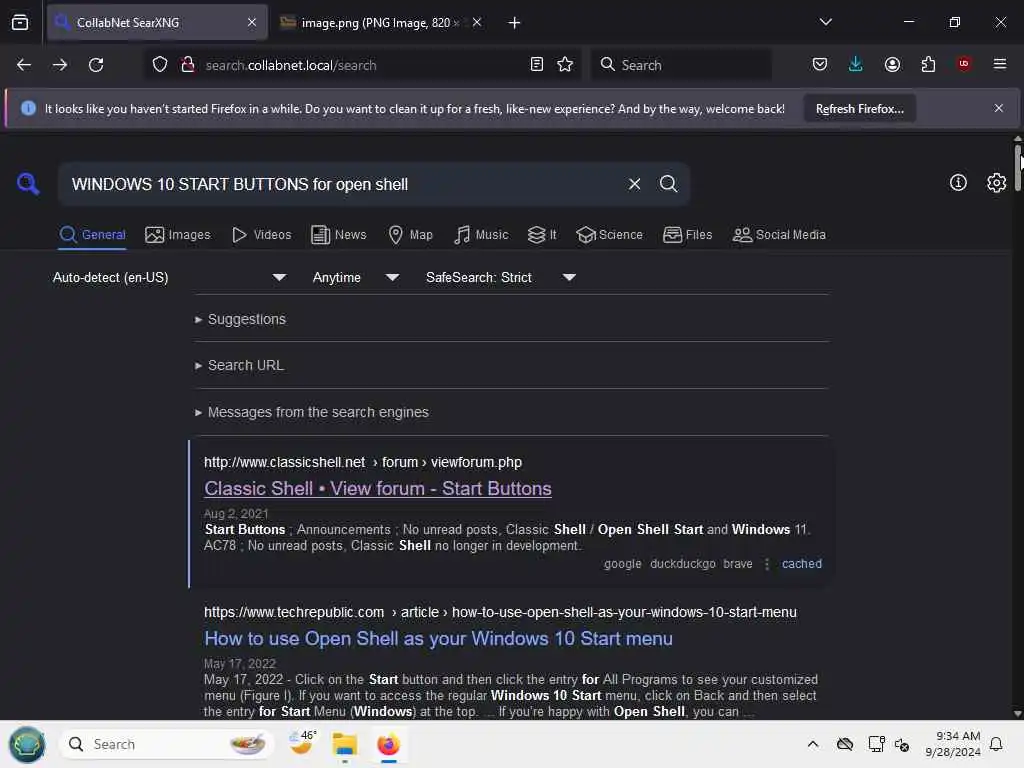
Task: Click the SearXNG logo magnifier icon
Action: click(x=28, y=184)
